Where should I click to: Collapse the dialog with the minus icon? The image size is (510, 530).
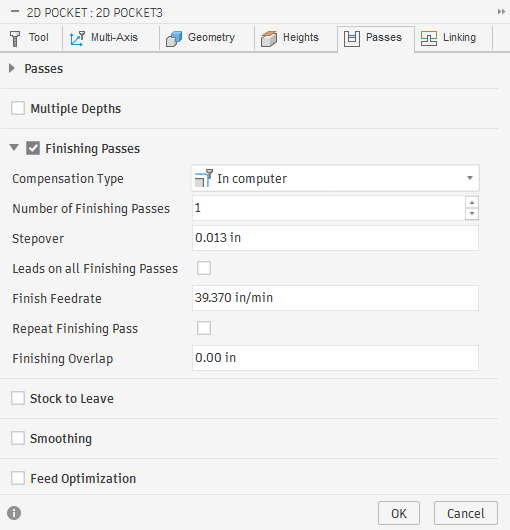click(15, 11)
